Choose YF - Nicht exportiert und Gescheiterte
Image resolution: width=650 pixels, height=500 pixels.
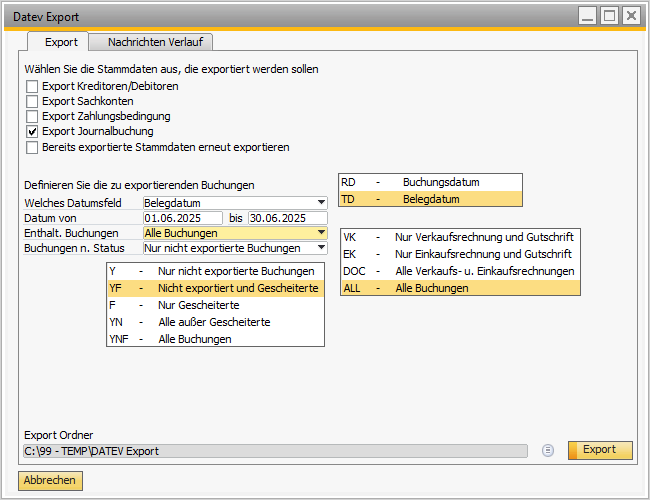tap(215, 288)
